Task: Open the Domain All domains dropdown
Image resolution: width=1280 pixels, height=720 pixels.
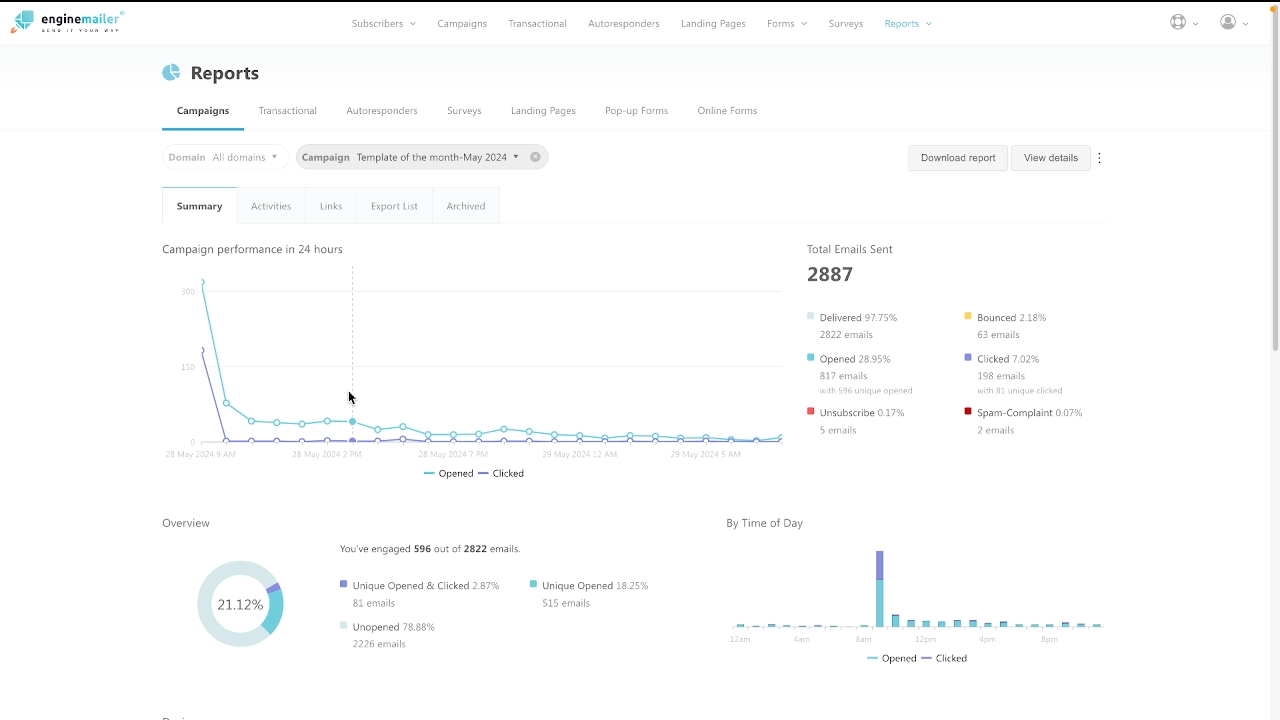Action: coord(224,157)
